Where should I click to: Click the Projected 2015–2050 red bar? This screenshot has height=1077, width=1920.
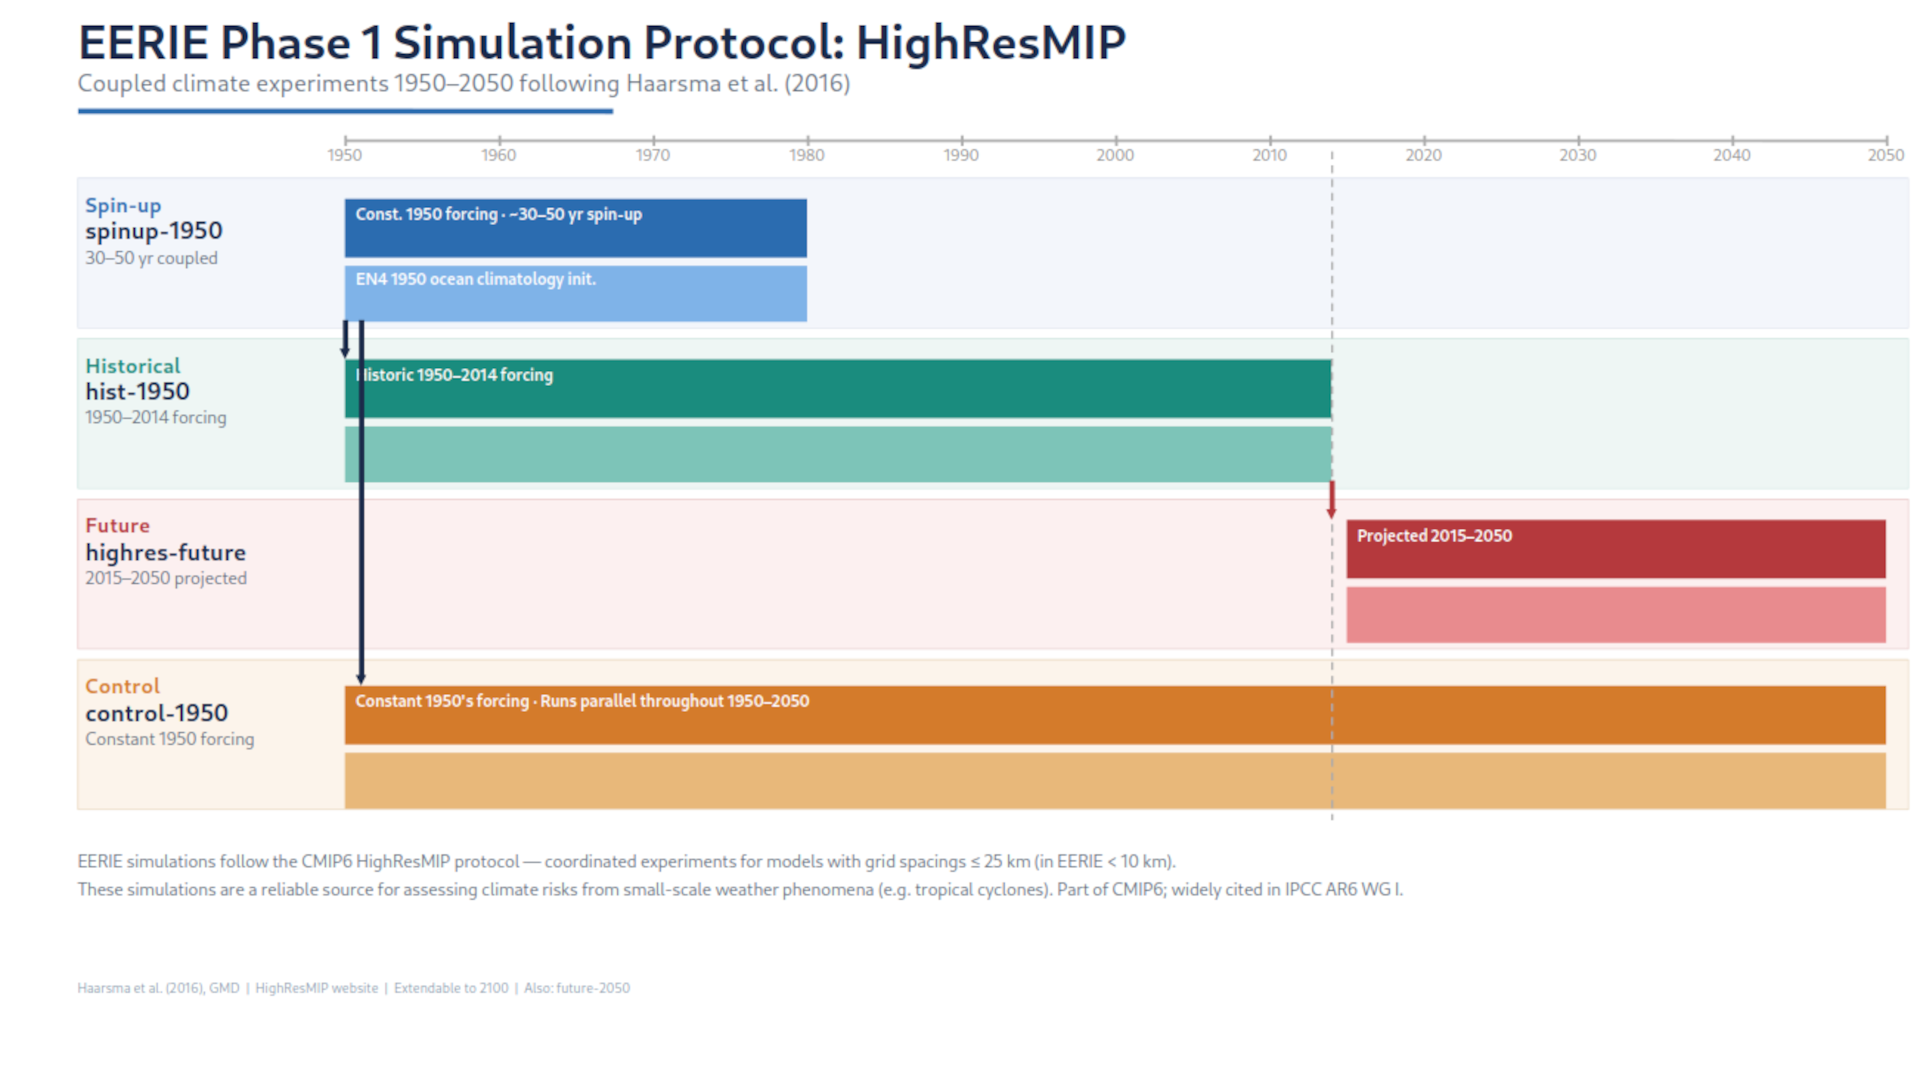(x=1615, y=548)
